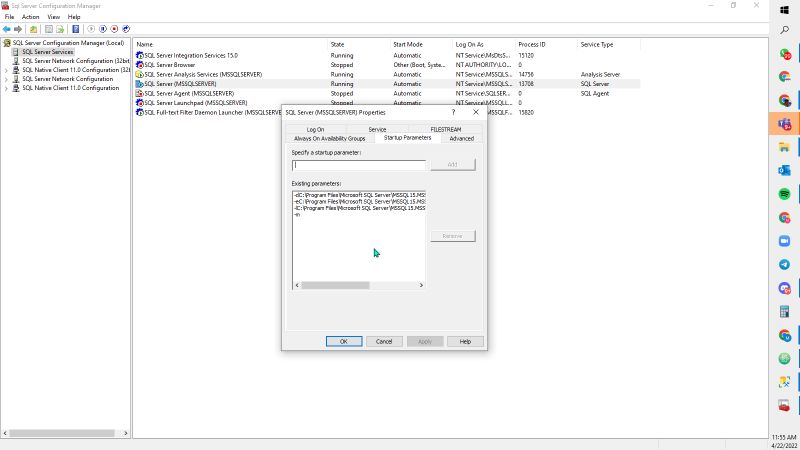
Task: Open Telegram from the taskbar
Action: pos(784,264)
